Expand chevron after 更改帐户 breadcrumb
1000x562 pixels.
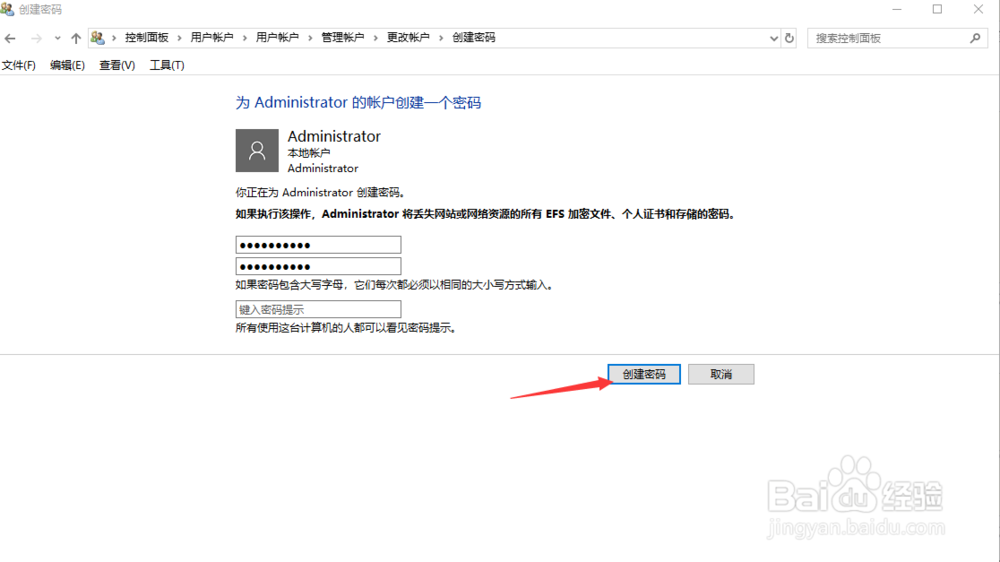pyautogui.click(x=441, y=38)
